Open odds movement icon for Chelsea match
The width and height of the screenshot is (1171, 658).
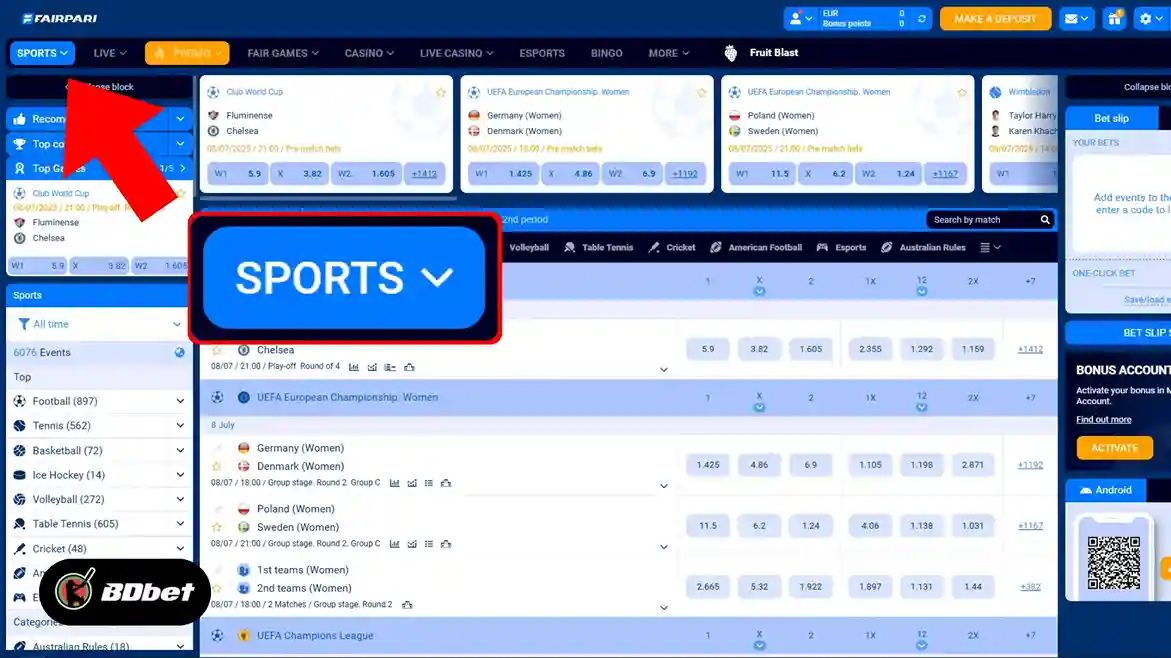[372, 367]
